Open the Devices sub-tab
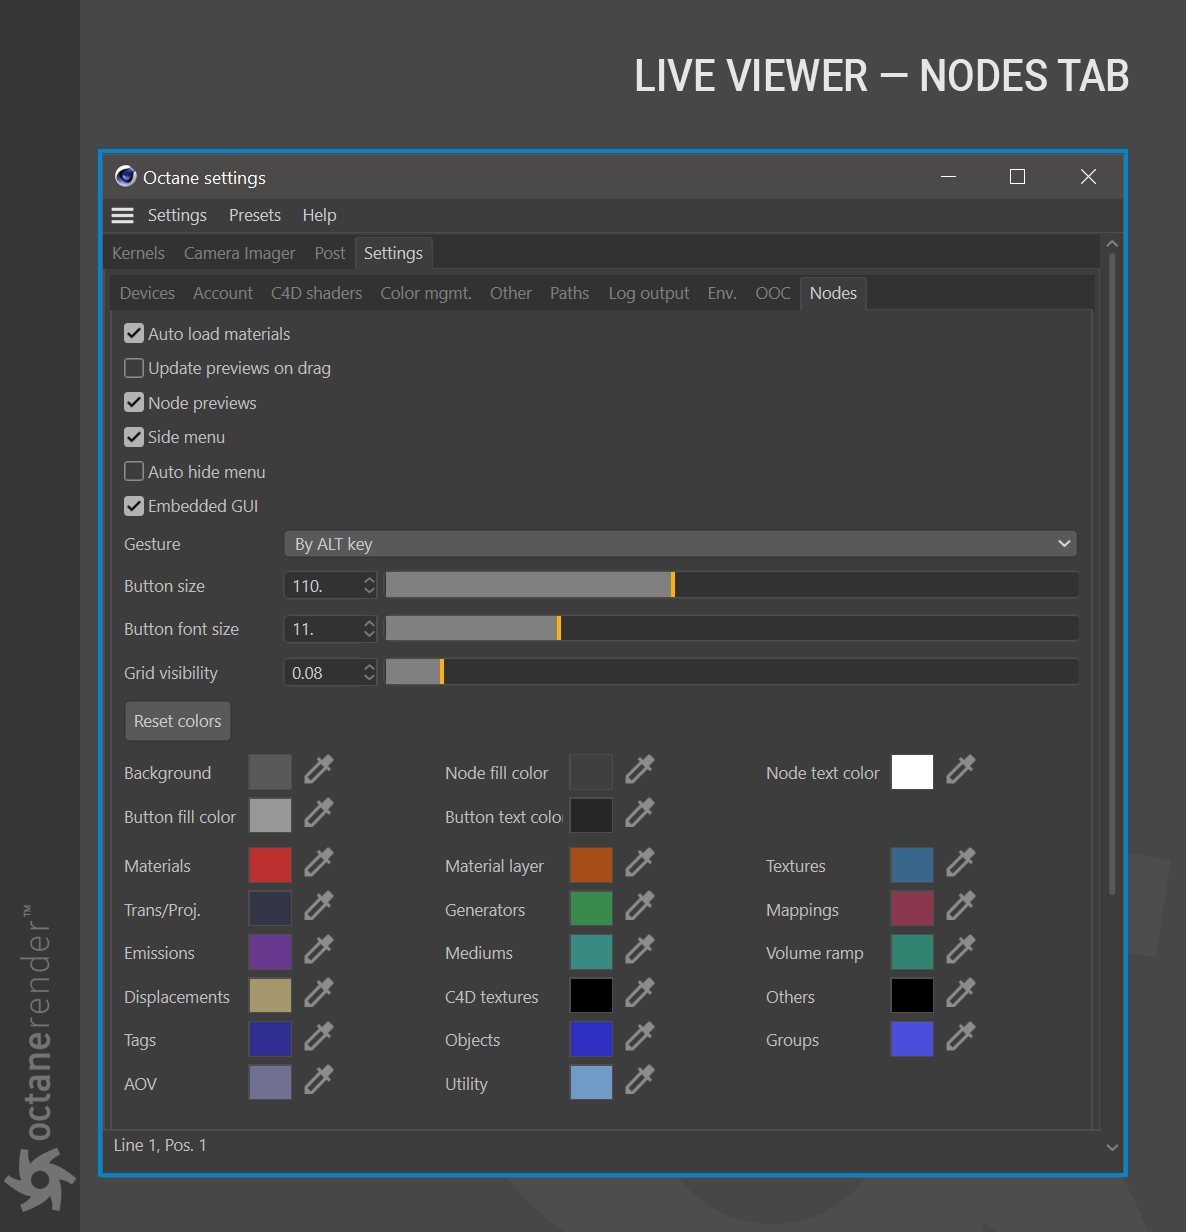 [x=147, y=293]
